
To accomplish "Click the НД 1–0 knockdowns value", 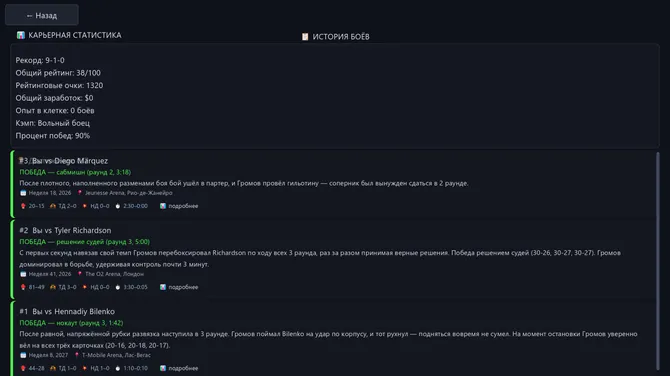I will (100, 368).
